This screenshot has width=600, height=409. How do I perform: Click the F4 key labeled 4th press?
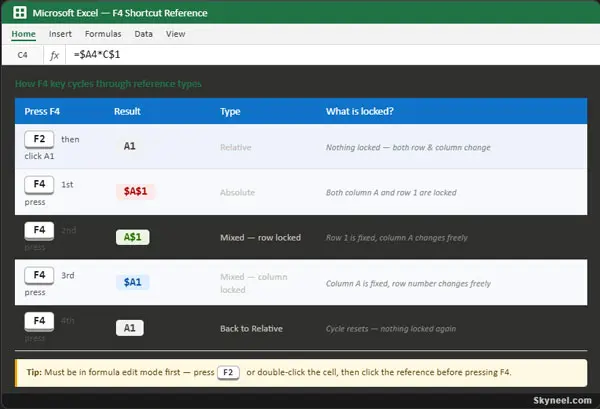[39, 321]
